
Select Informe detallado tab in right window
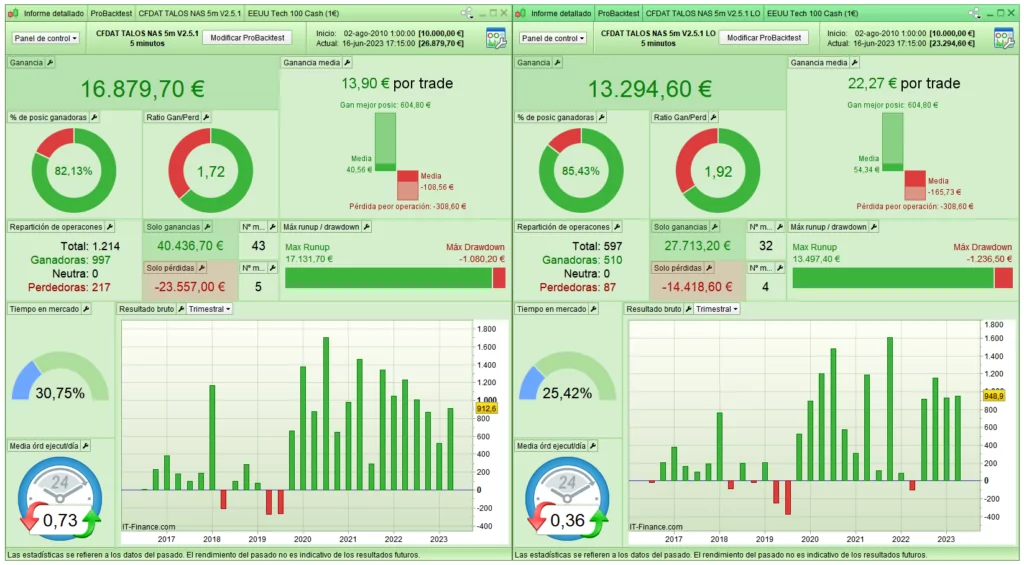561,13
